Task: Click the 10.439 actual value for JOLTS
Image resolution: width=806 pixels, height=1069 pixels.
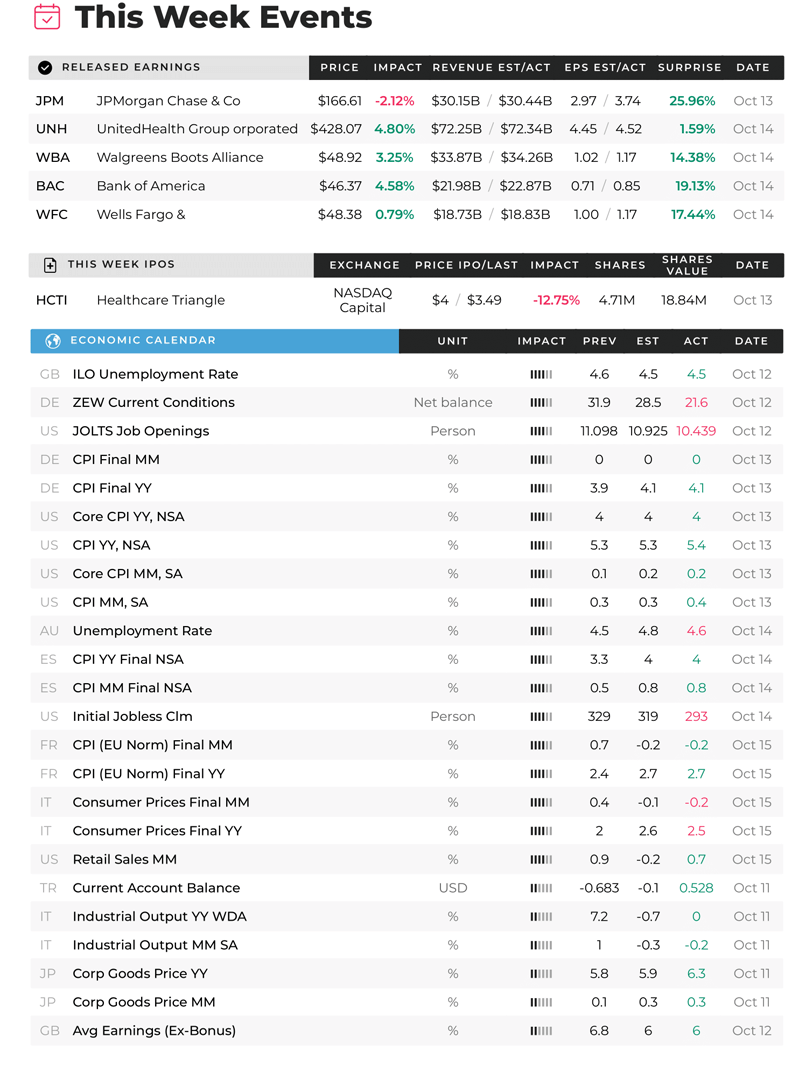Action: 696,432
